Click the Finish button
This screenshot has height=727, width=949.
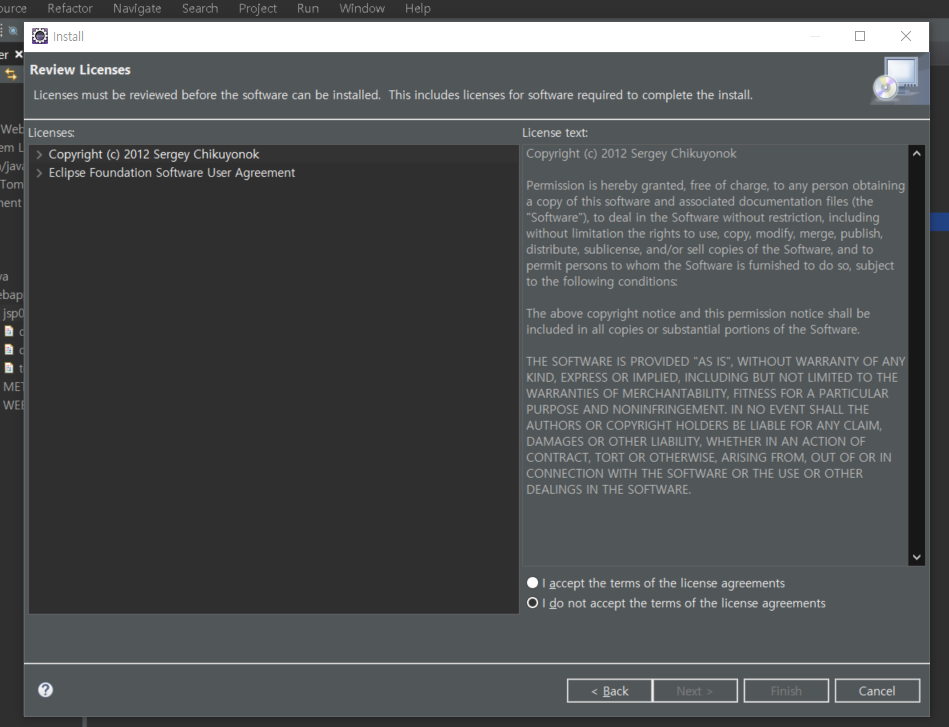786,691
